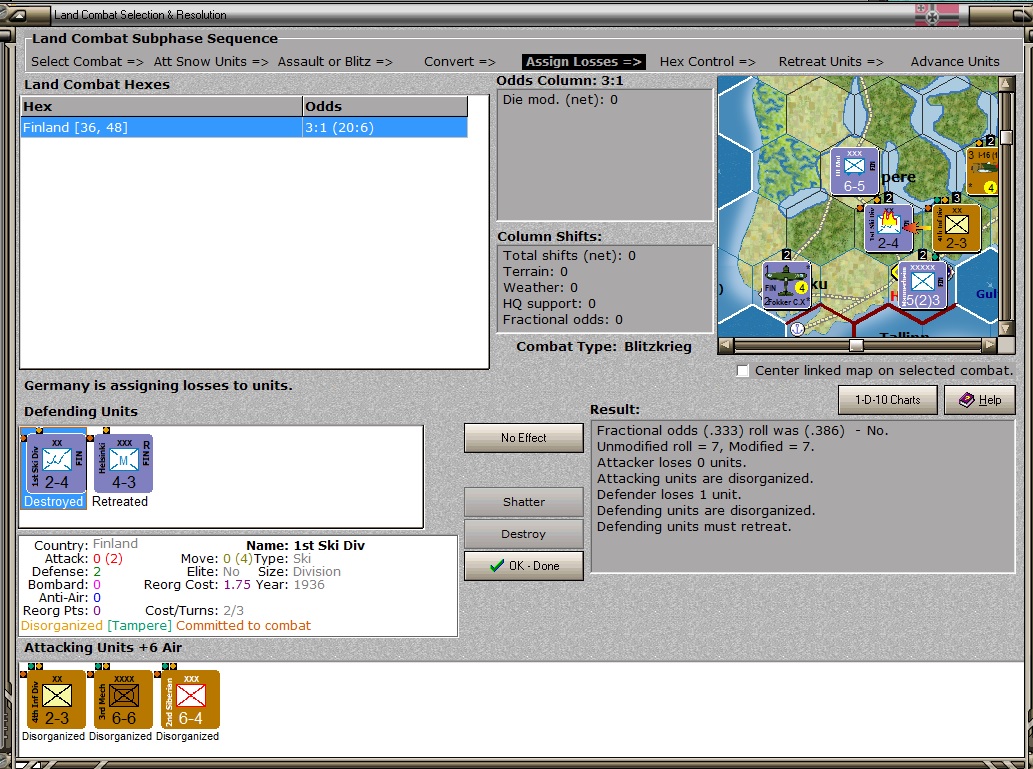Click the window system menu icon
Image resolution: width=1033 pixels, height=769 pixels.
pos(18,14)
